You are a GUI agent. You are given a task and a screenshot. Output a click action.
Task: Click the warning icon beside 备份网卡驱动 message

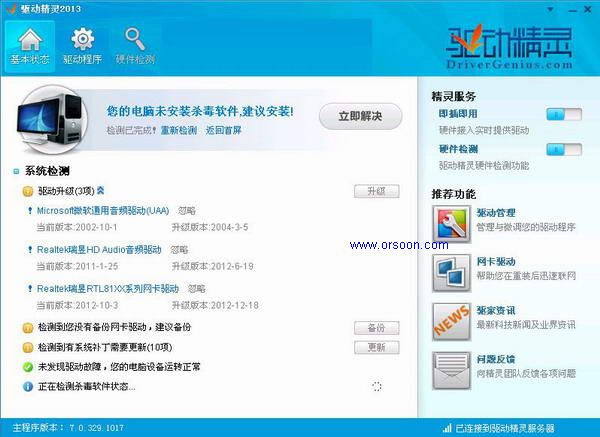28,328
